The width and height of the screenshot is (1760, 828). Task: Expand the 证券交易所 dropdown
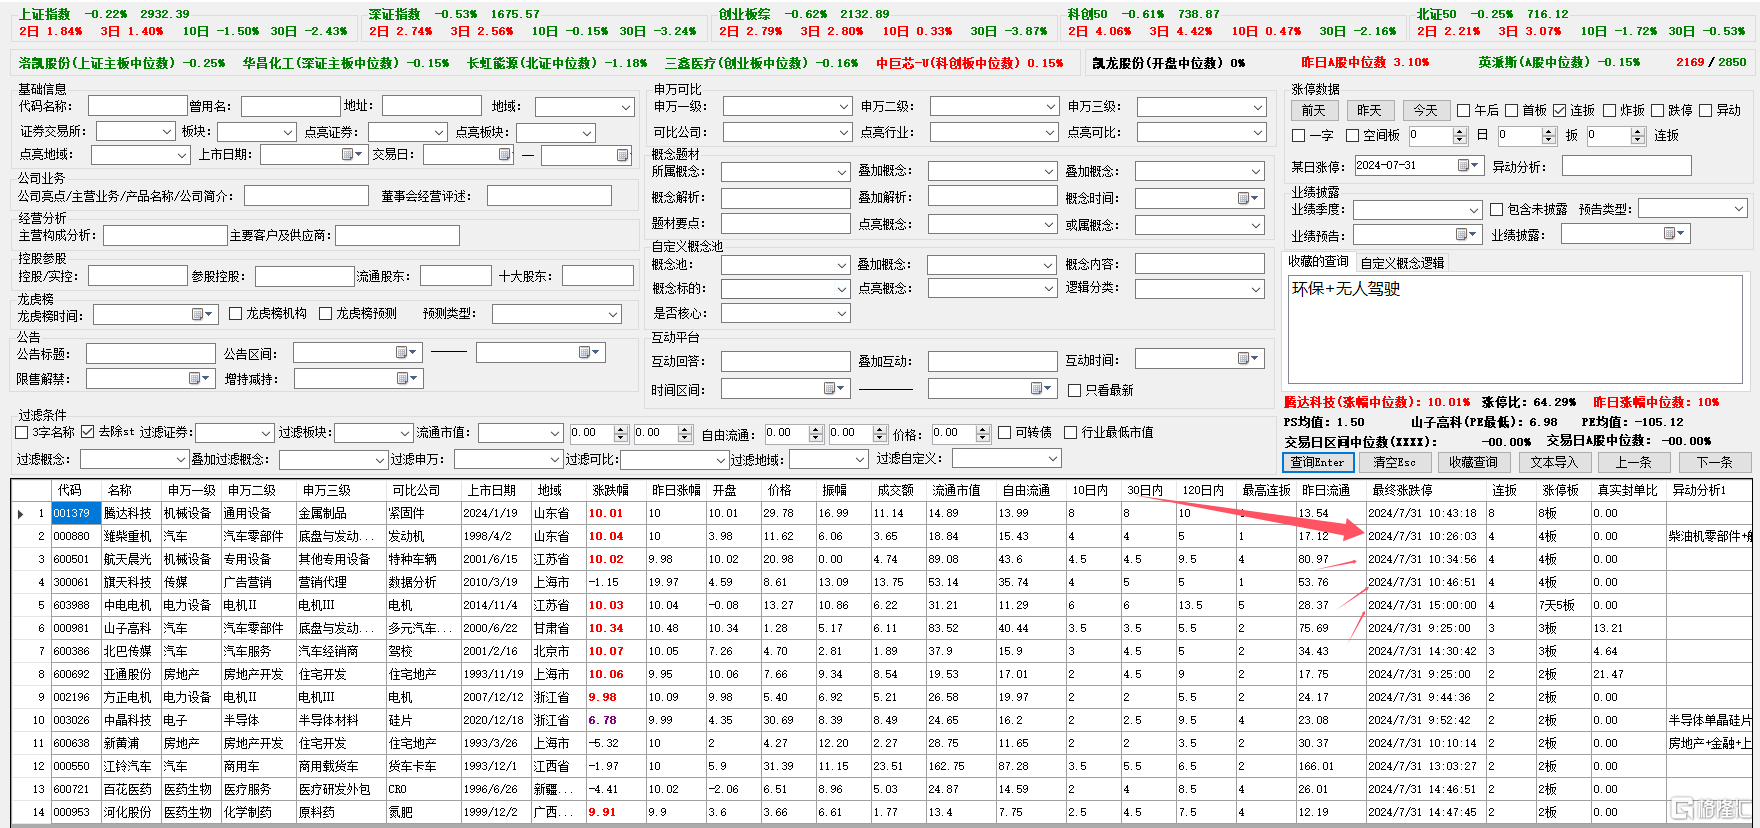167,132
